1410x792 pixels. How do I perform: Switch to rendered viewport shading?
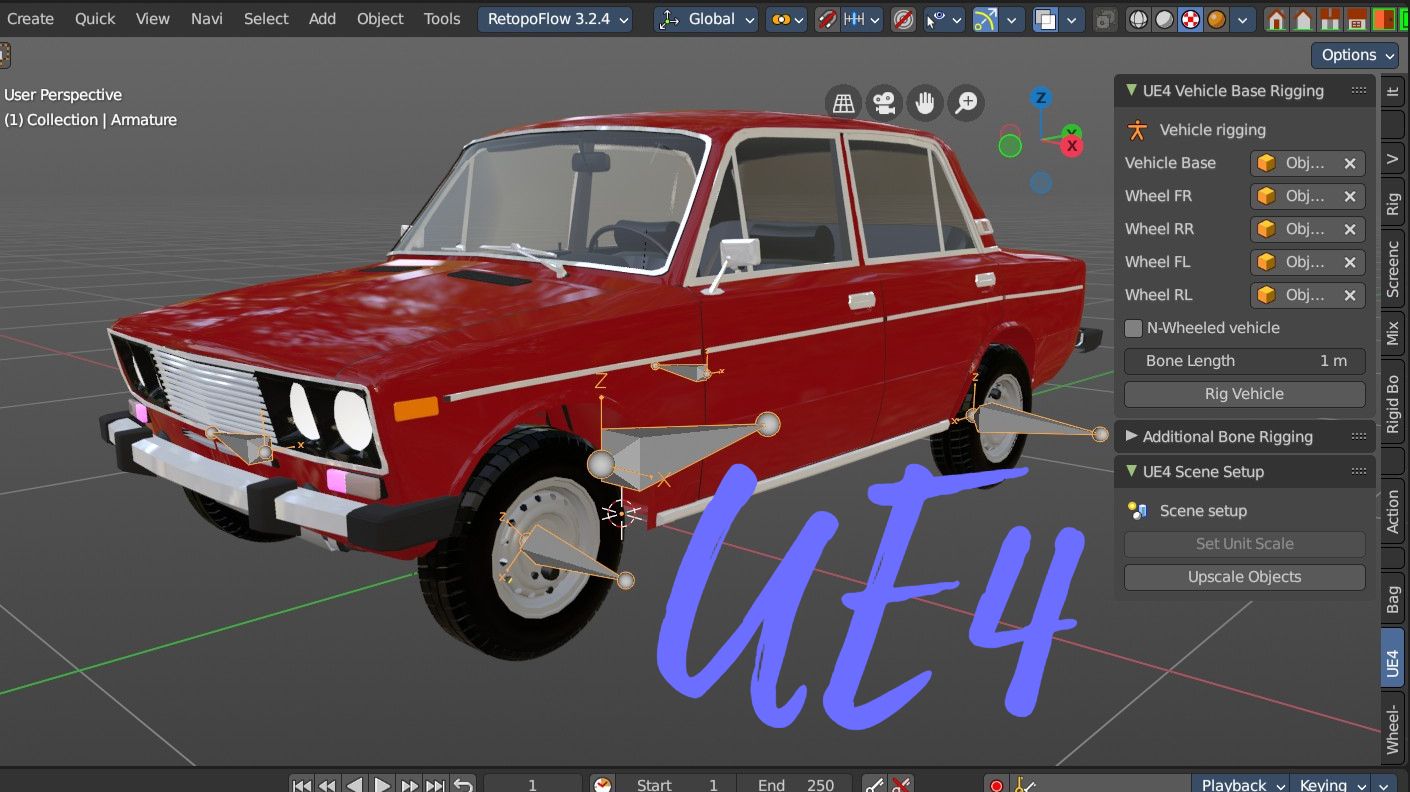(x=1216, y=19)
